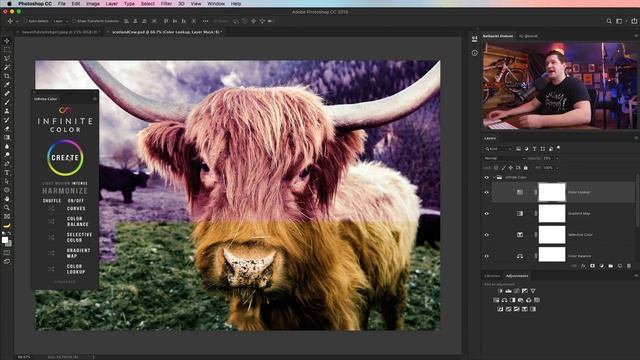Open the Infinite Color panel menu

pyautogui.click(x=95, y=99)
